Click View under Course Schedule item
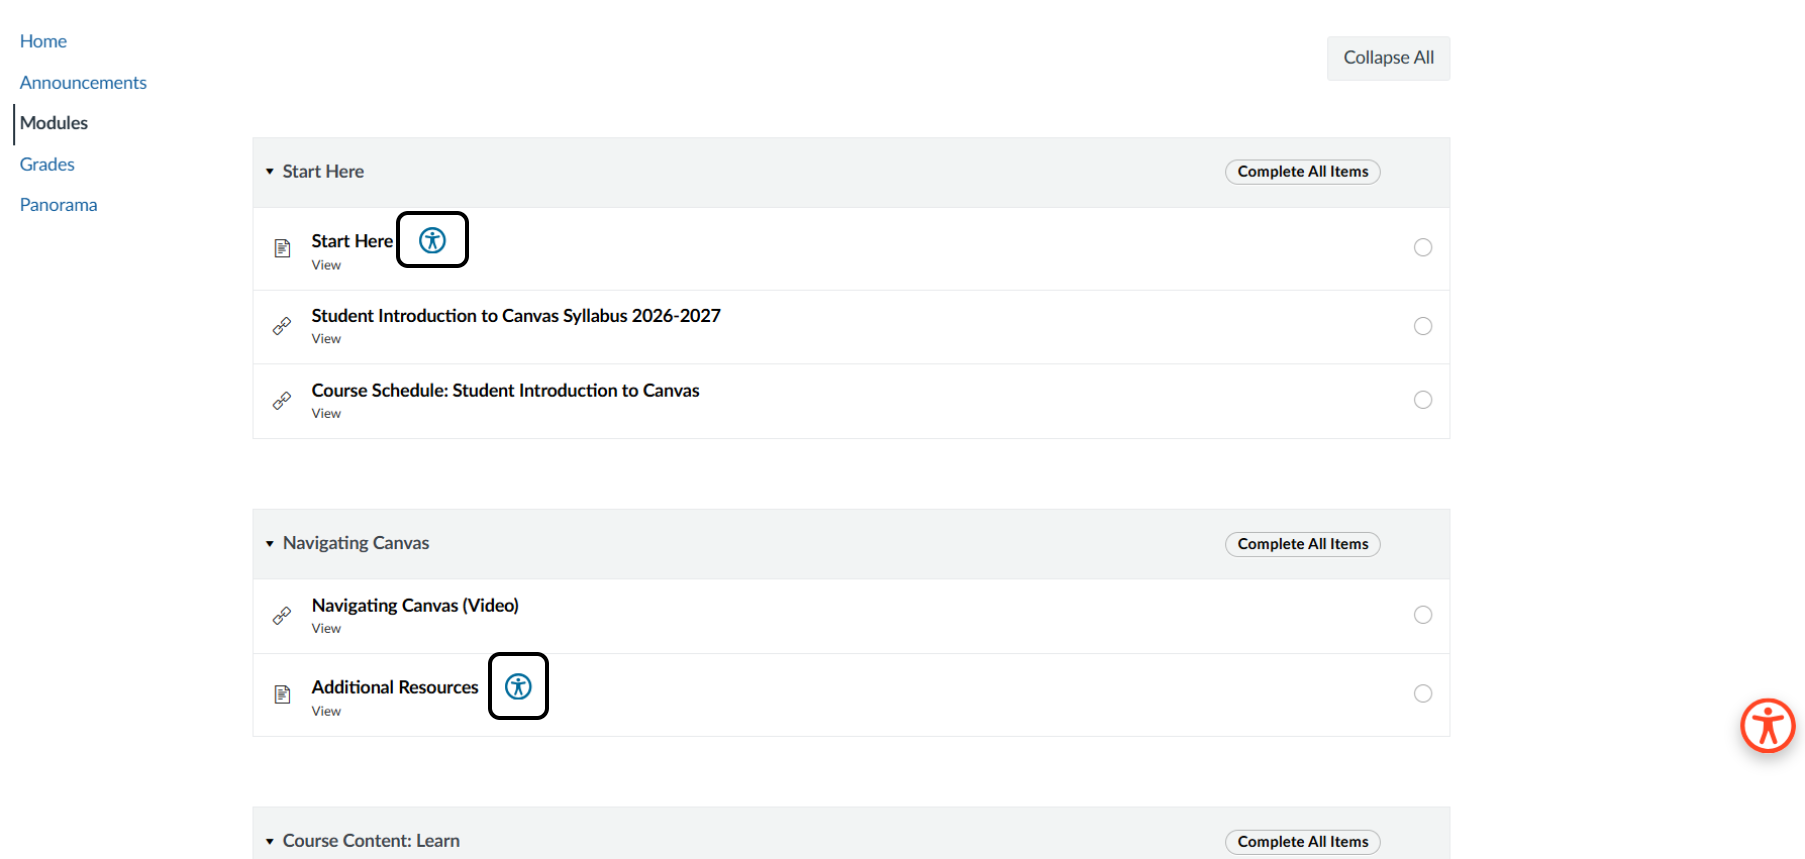The height and width of the screenshot is (859, 1805). 326,414
